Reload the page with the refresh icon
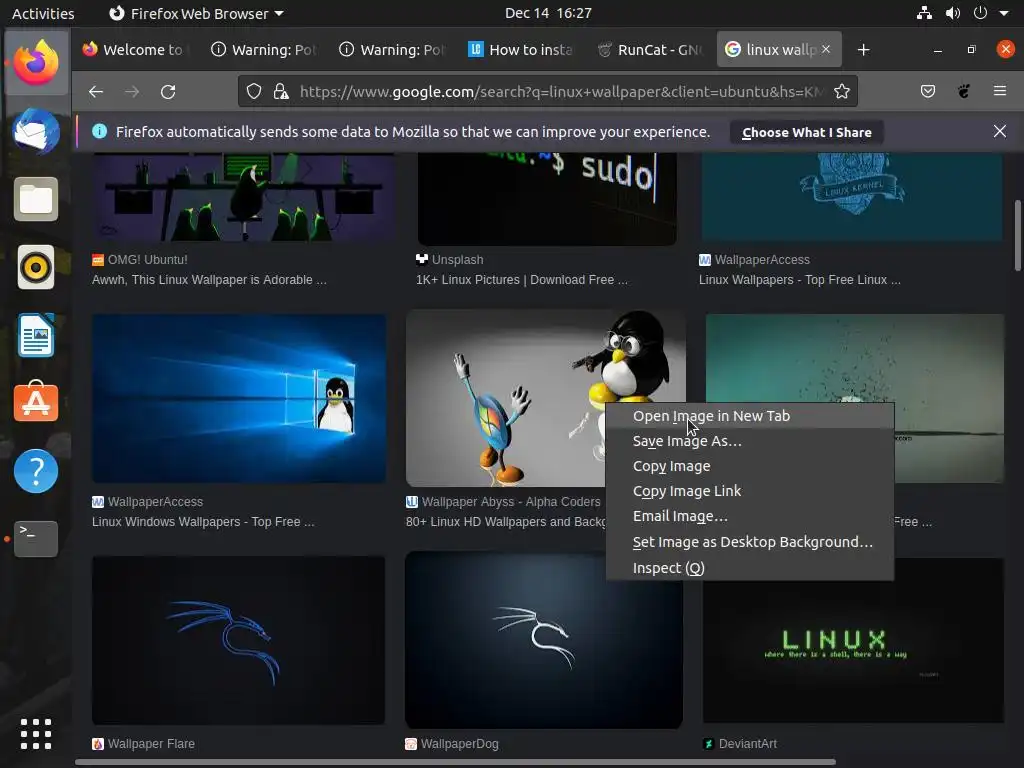The image size is (1024, 768). point(168,92)
